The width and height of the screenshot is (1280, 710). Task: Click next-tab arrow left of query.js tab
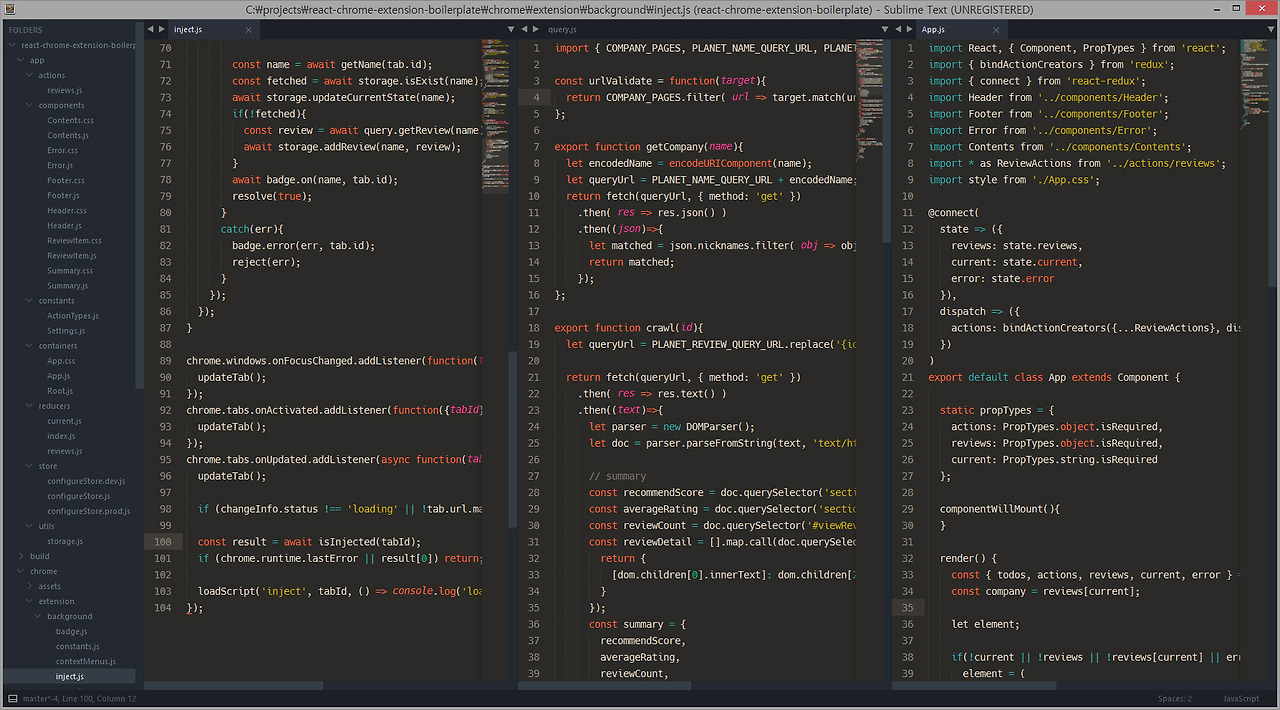click(x=535, y=30)
